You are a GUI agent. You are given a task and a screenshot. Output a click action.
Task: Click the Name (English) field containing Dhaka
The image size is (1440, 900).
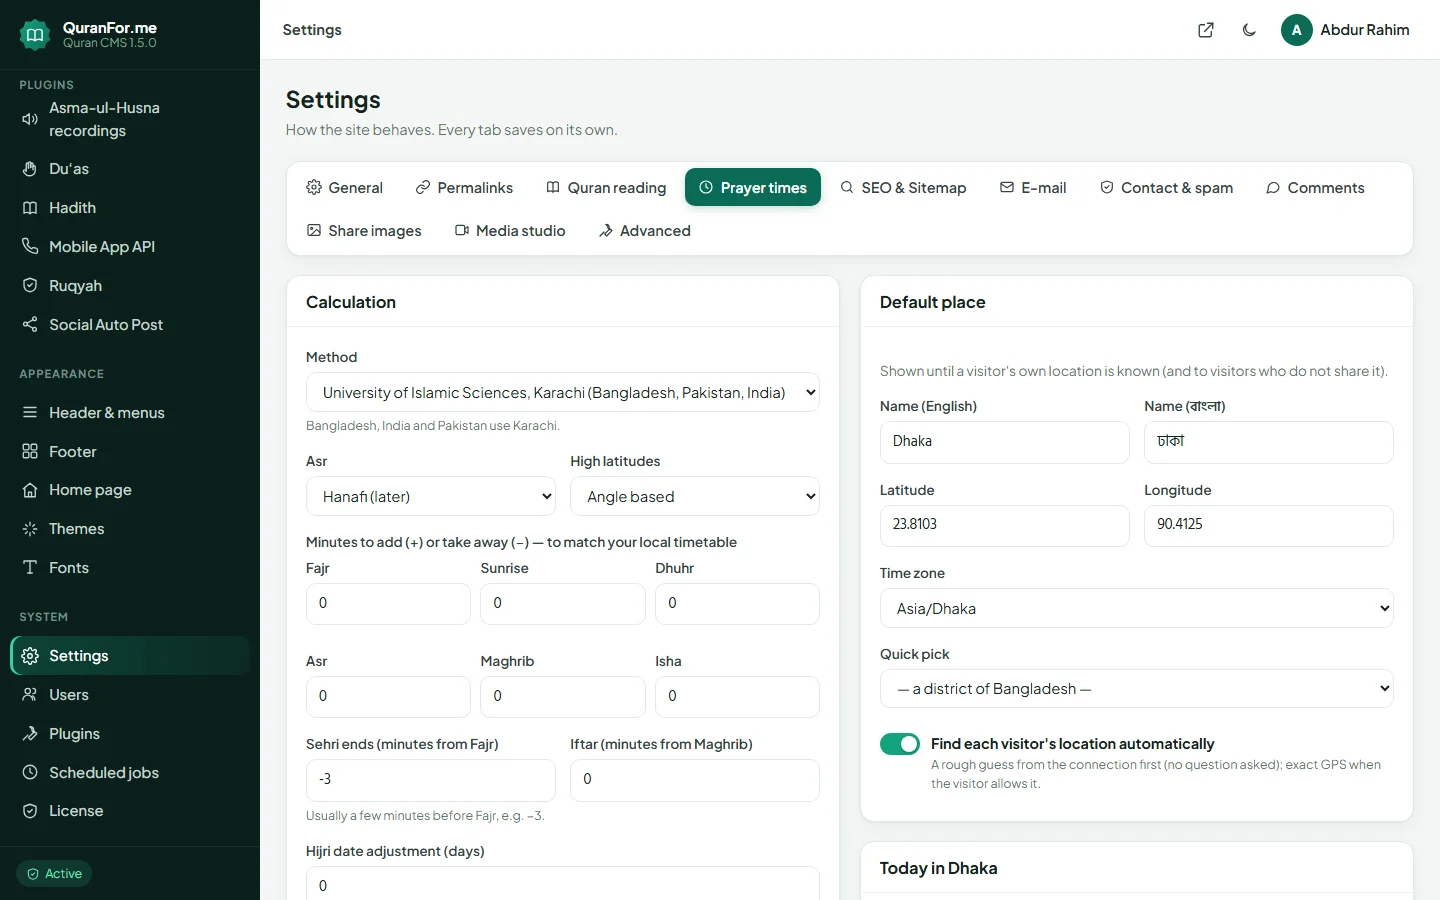(1005, 442)
